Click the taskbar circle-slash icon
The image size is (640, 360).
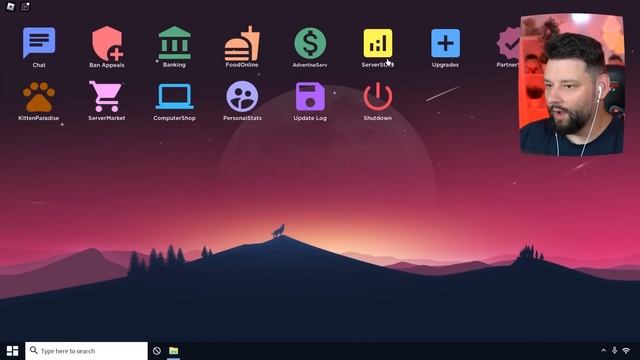coord(157,351)
